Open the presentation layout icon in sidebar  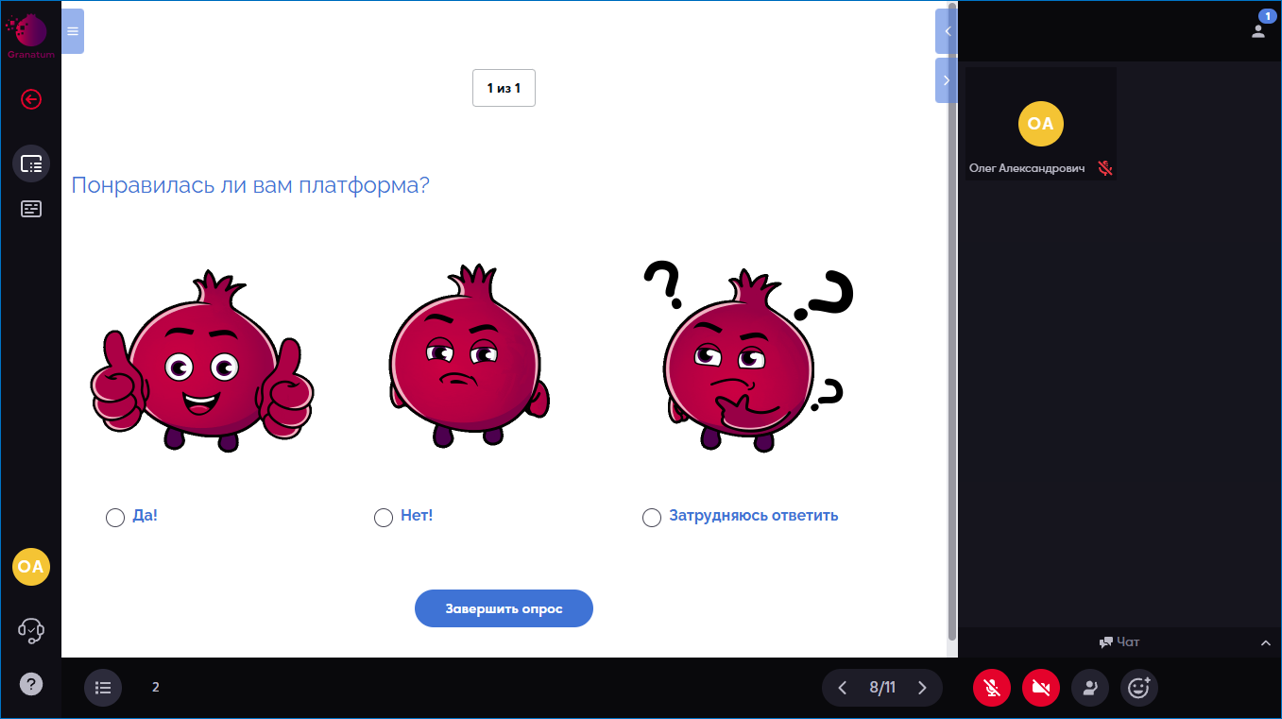coord(31,164)
